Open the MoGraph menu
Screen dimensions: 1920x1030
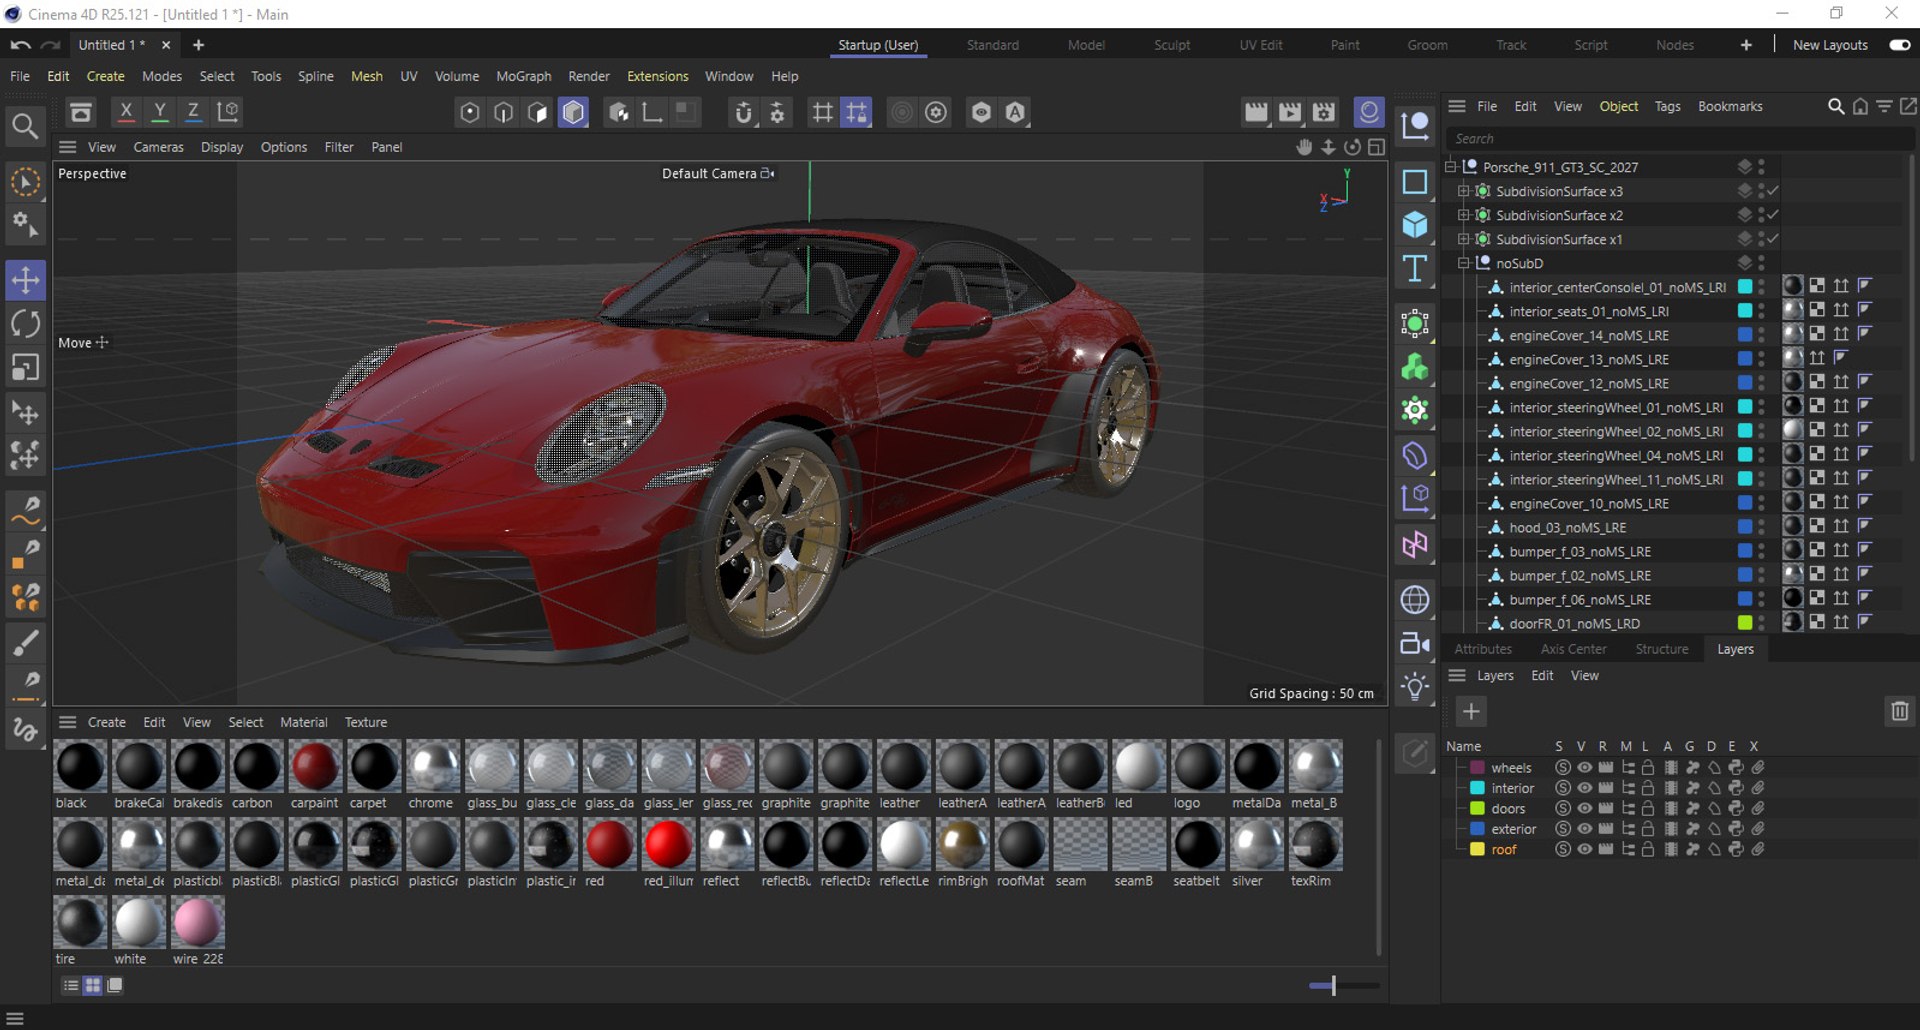tap(523, 76)
